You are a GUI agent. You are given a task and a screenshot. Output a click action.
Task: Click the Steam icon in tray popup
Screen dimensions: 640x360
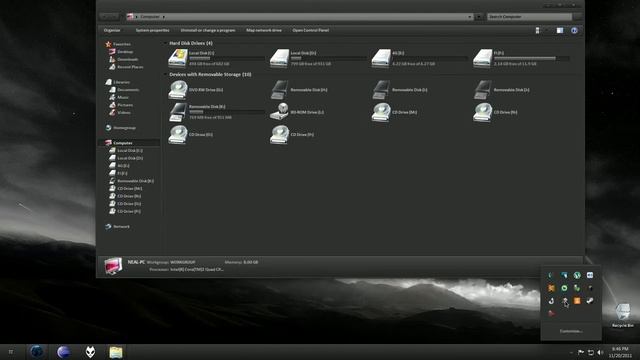590,301
